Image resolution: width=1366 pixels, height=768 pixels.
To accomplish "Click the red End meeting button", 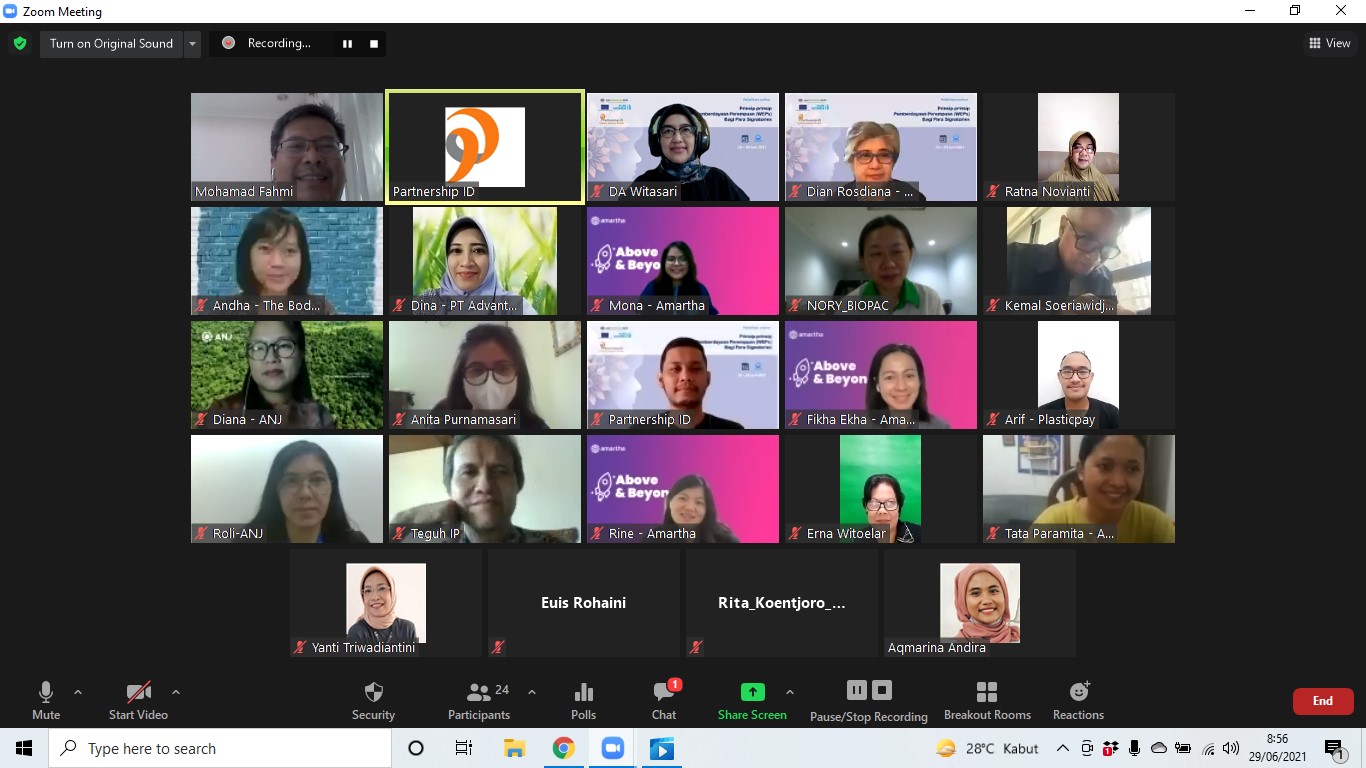I will 1322,701.
